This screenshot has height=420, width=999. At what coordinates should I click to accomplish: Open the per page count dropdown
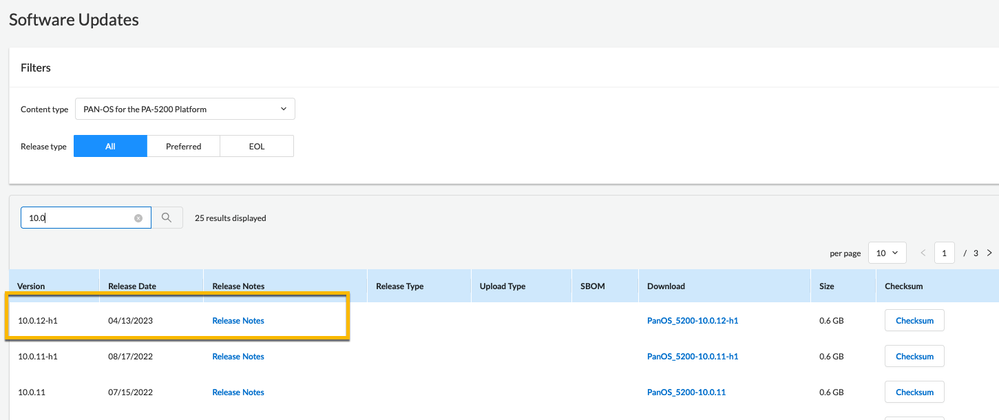(x=886, y=253)
